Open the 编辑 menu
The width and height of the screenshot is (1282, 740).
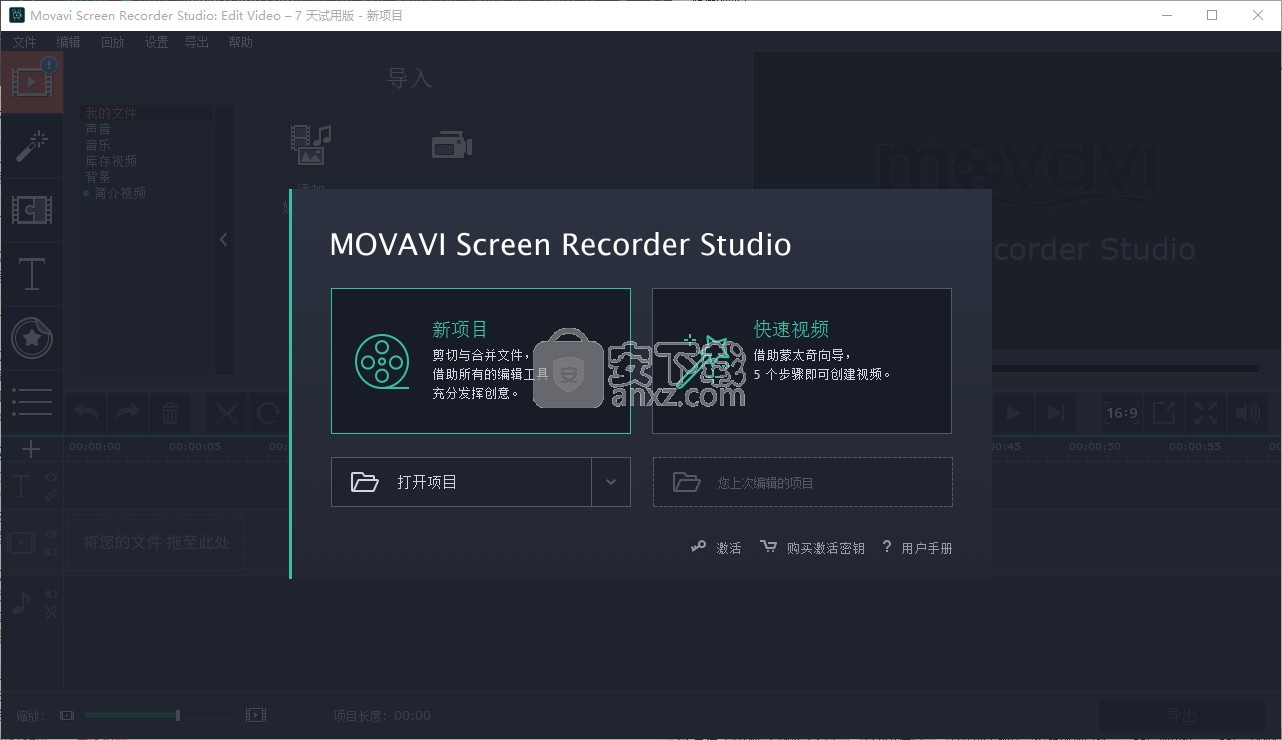click(68, 42)
